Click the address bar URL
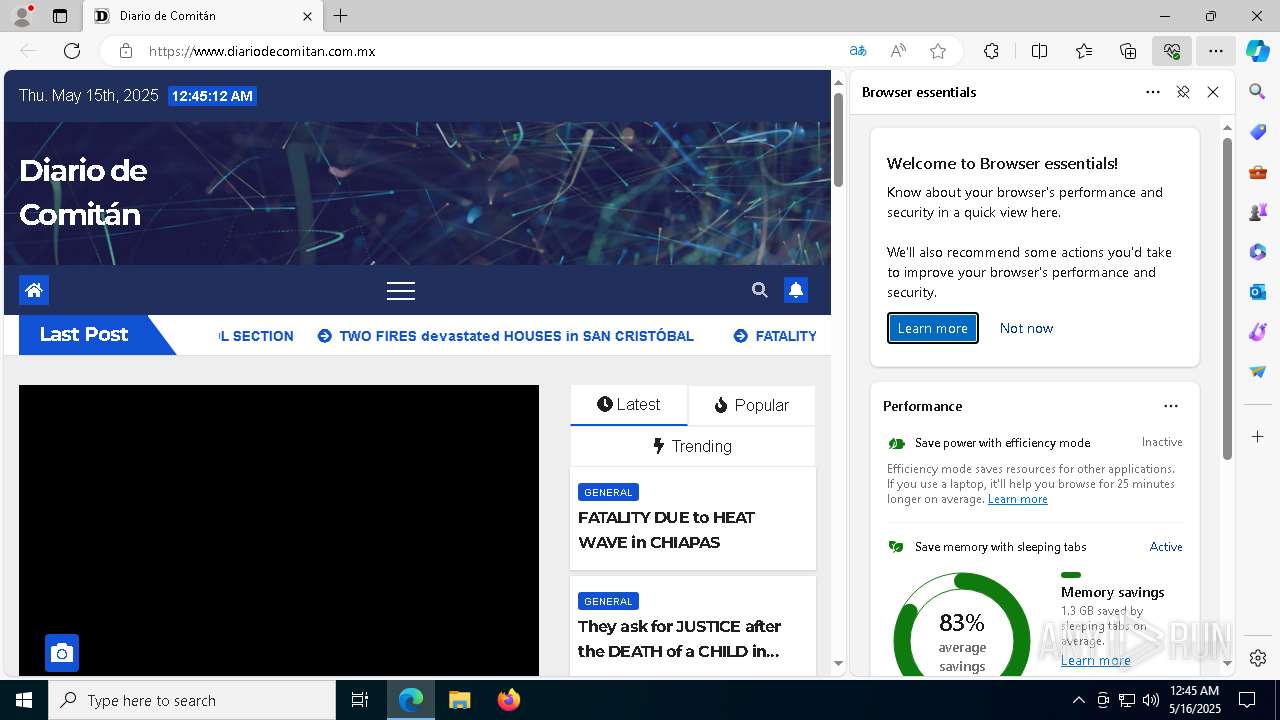The image size is (1280, 720). click(x=262, y=51)
